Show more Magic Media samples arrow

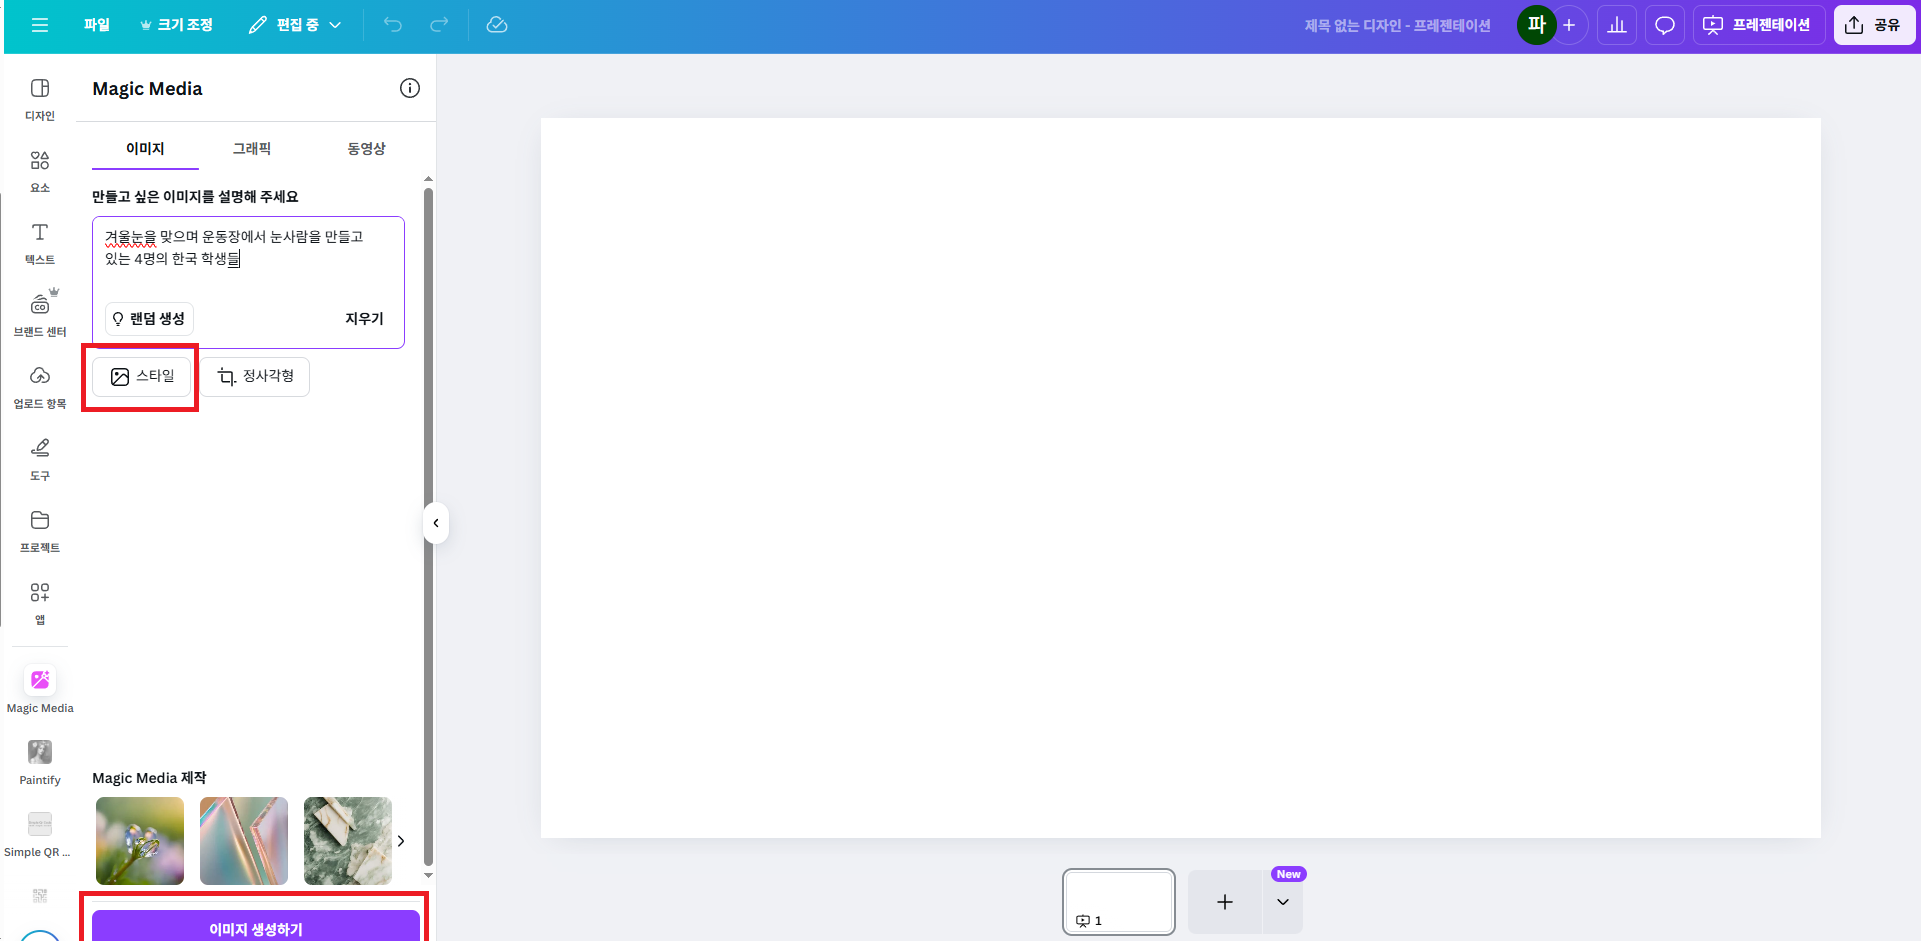coord(401,841)
